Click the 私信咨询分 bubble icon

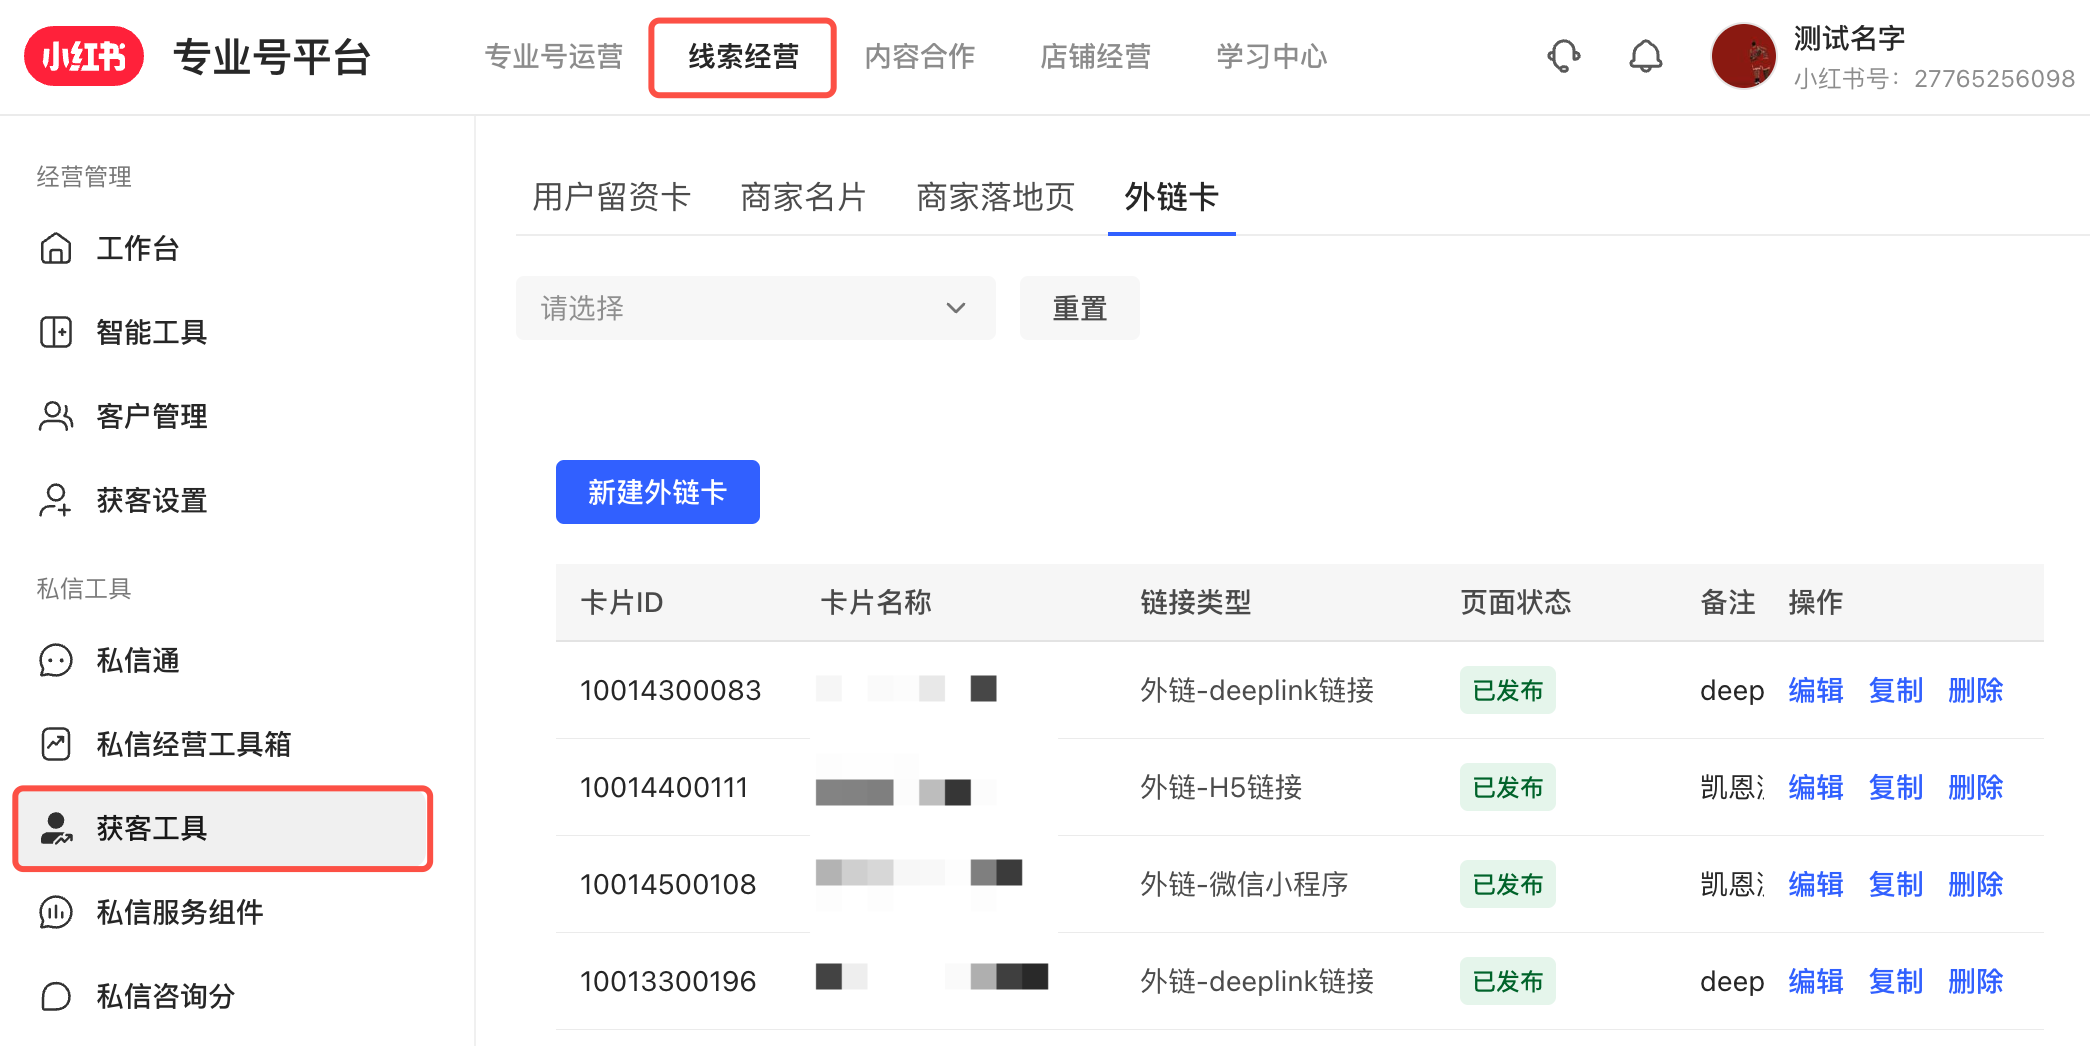point(56,996)
